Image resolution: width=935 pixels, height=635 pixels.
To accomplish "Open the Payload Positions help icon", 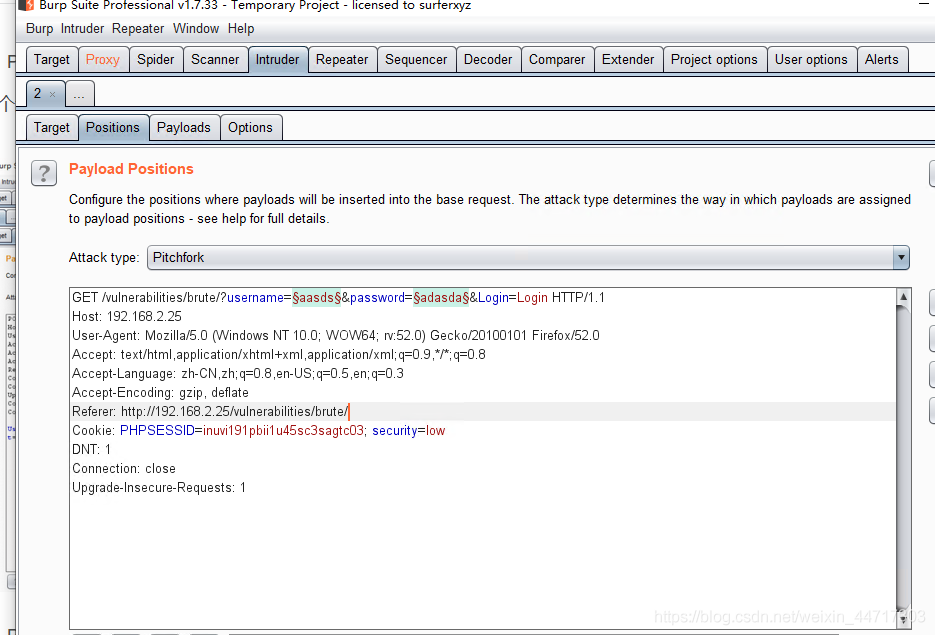I will (44, 174).
